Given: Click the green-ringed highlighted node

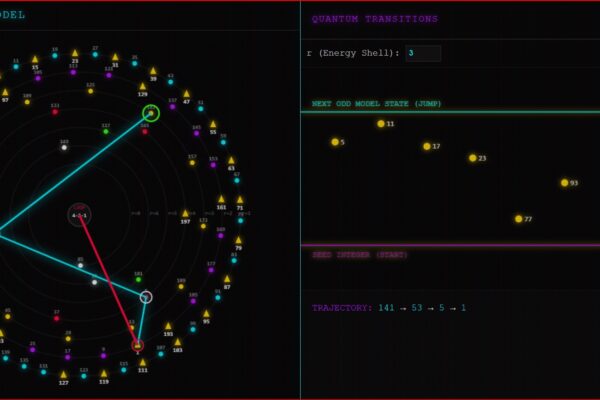Looking at the screenshot, I should tap(151, 113).
